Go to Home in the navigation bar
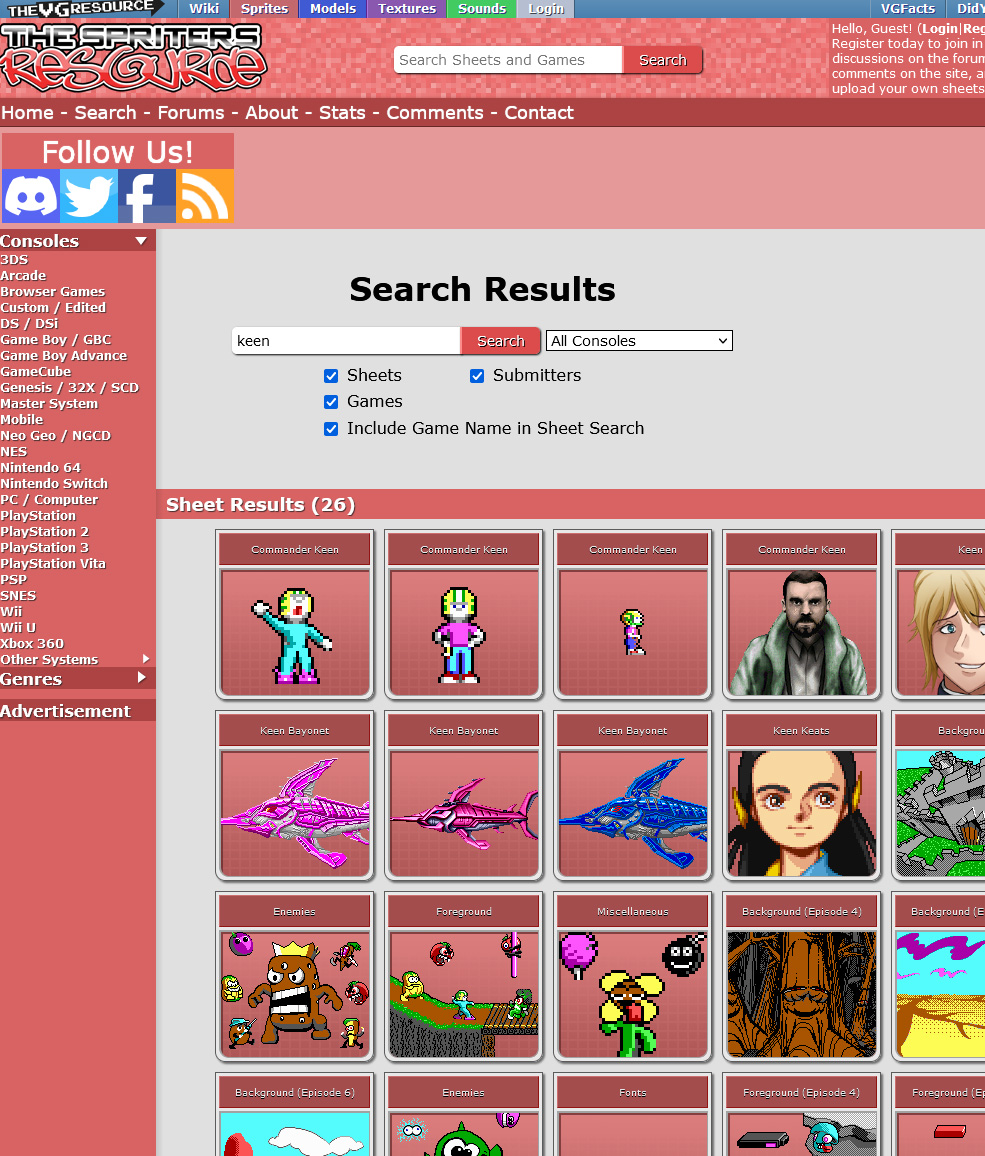 tap(27, 113)
